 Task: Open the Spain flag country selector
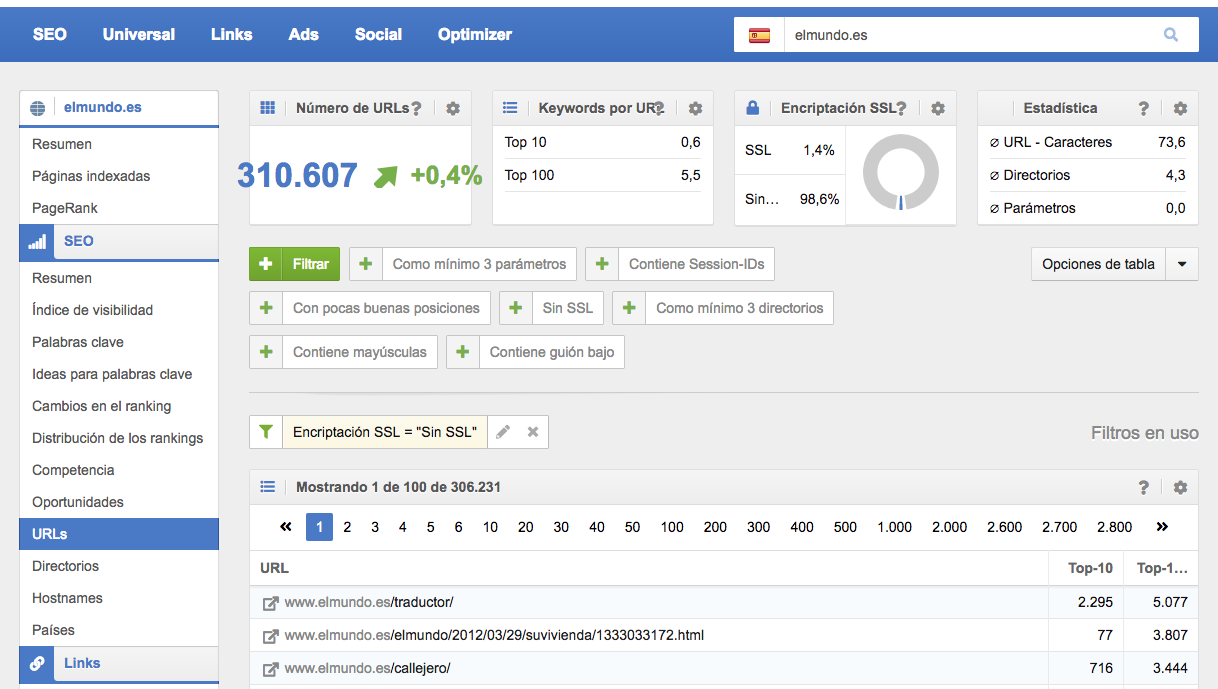click(759, 35)
